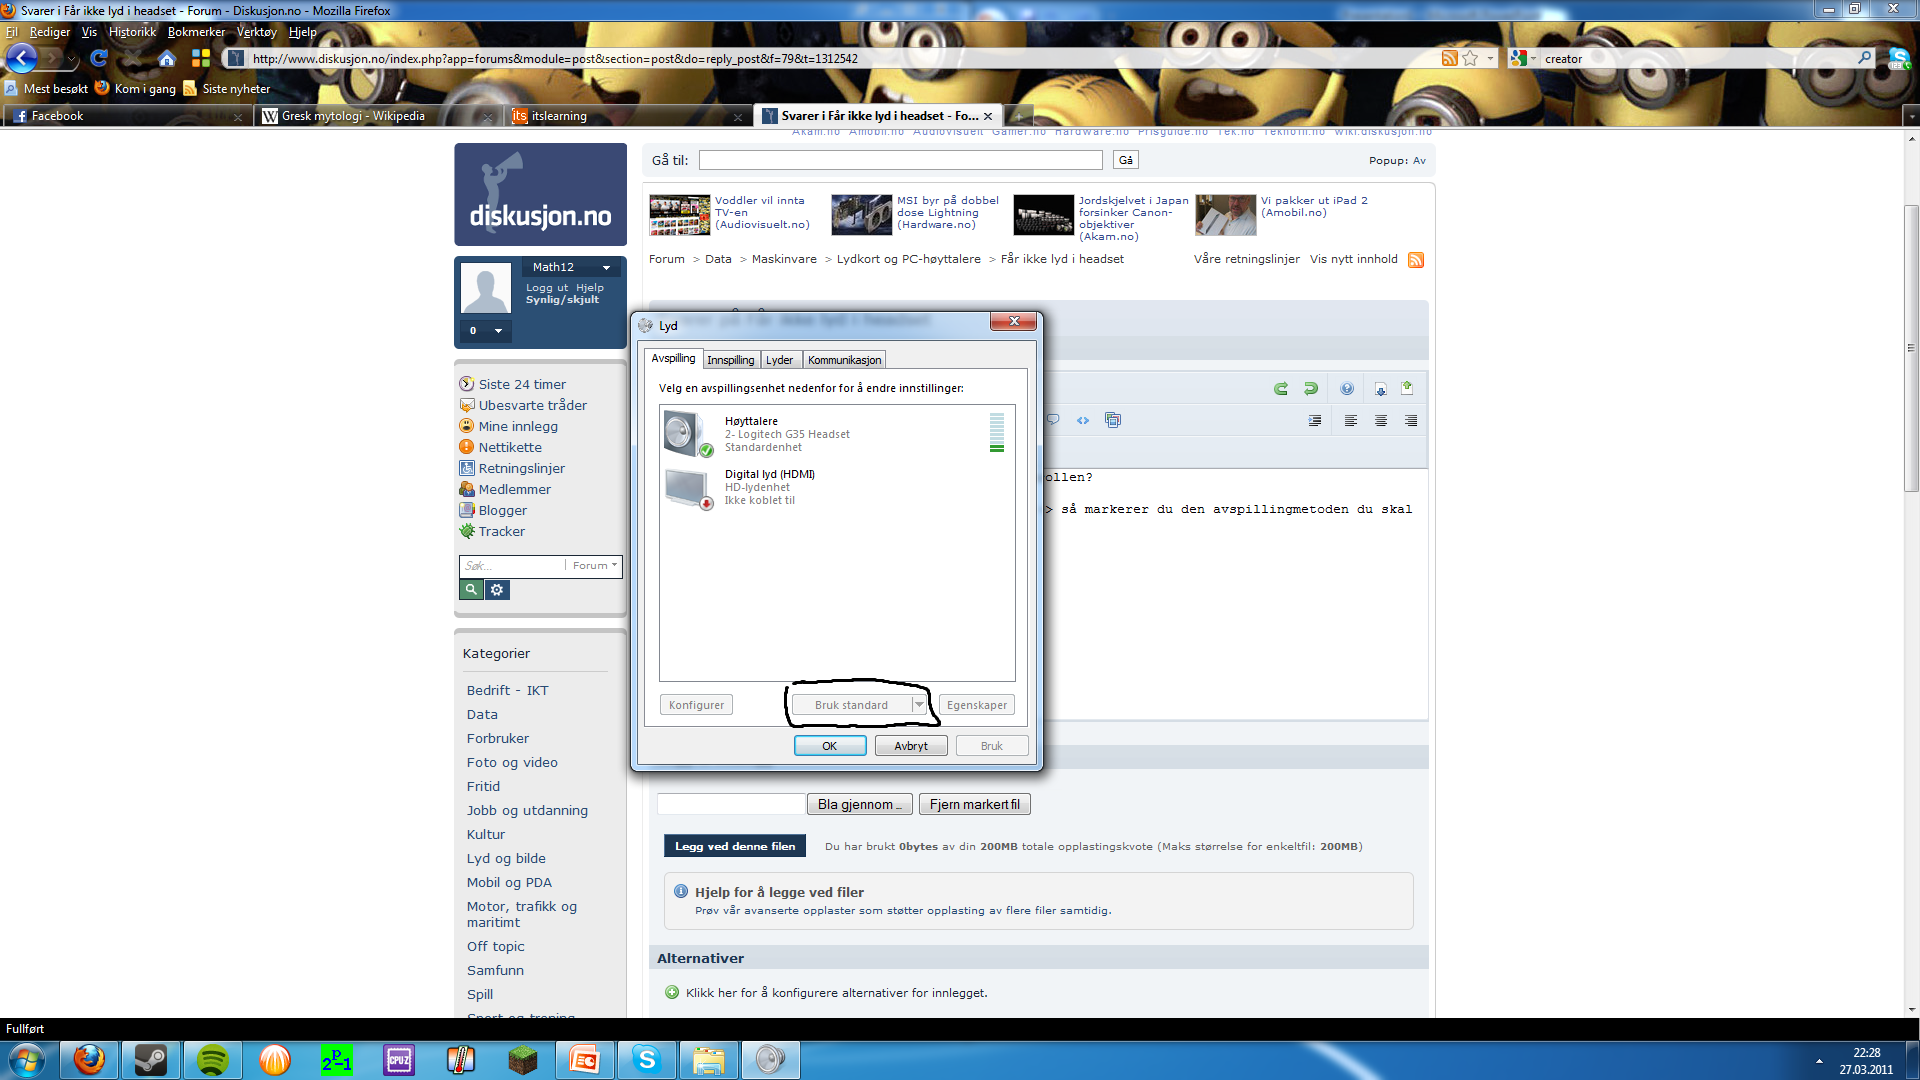Click the page vertical scrollbar thumb
The width and height of the screenshot is (1920, 1080).
click(1911, 348)
